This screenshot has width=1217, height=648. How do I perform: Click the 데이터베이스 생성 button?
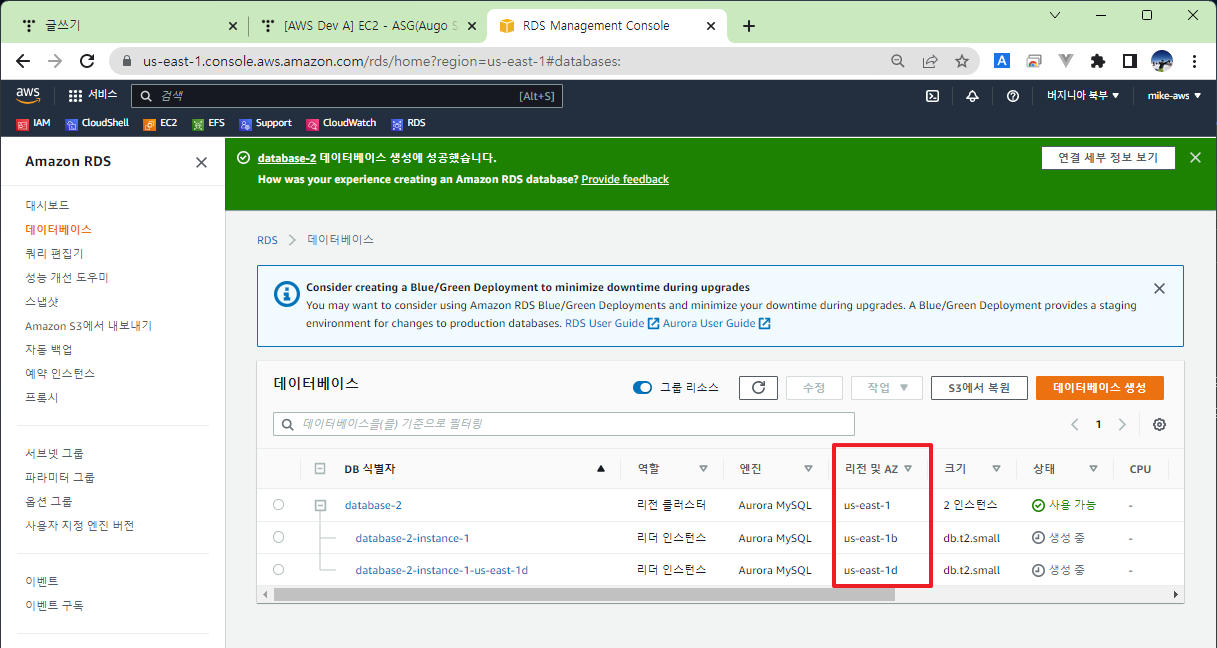tap(1100, 388)
